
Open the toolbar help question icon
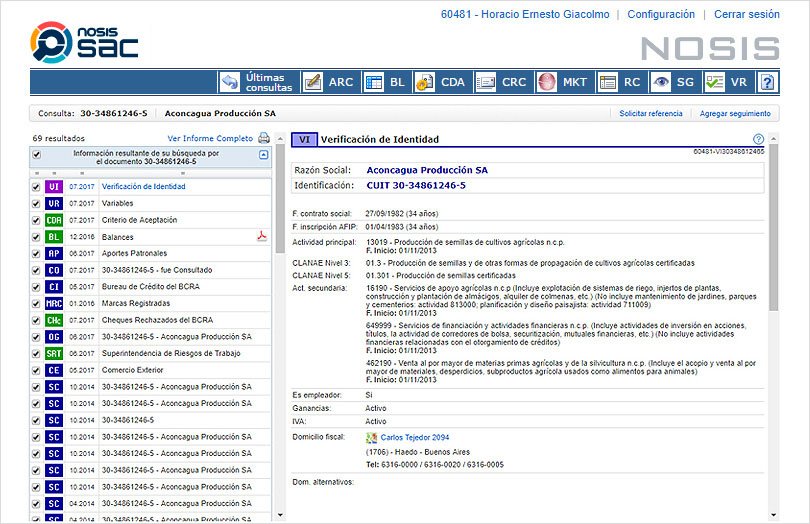pos(768,82)
